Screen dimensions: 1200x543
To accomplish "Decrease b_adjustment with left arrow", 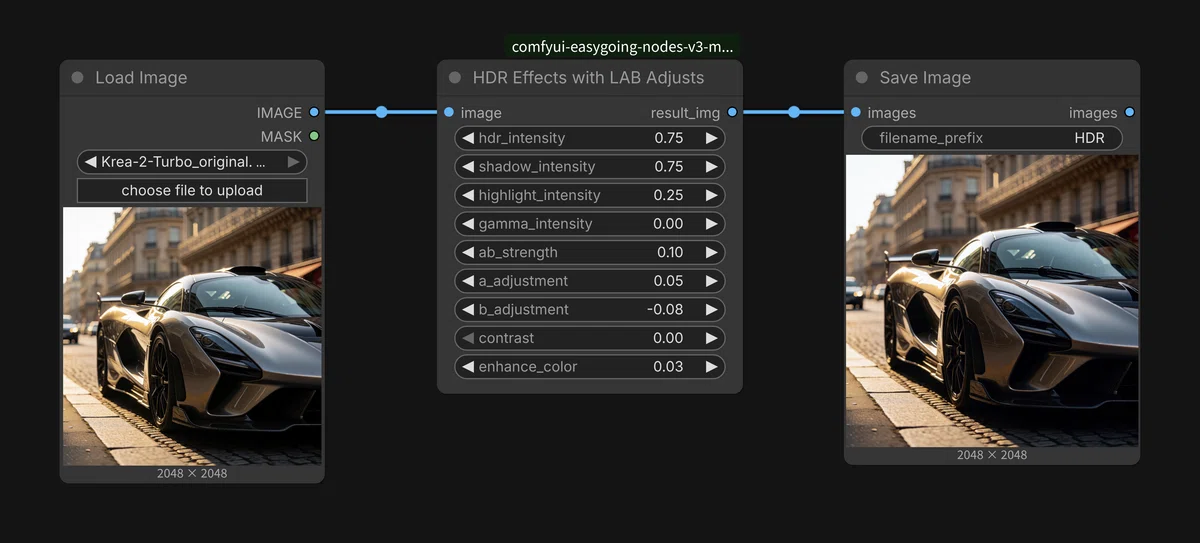I will pyautogui.click(x=468, y=309).
